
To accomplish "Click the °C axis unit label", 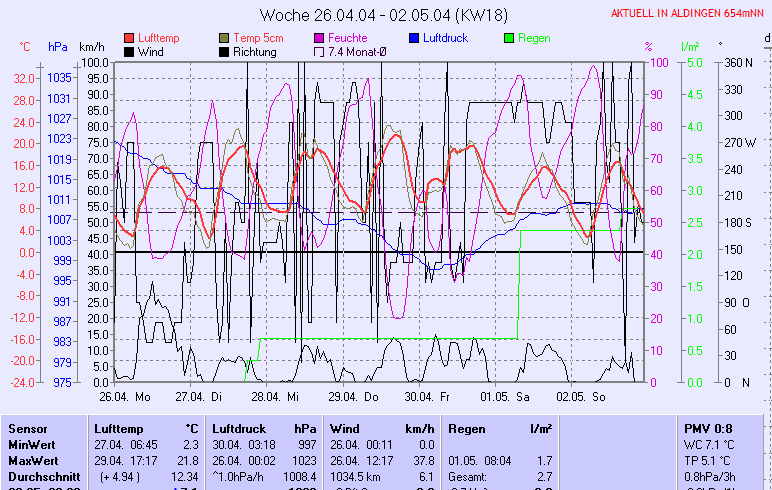I will 25,47.
